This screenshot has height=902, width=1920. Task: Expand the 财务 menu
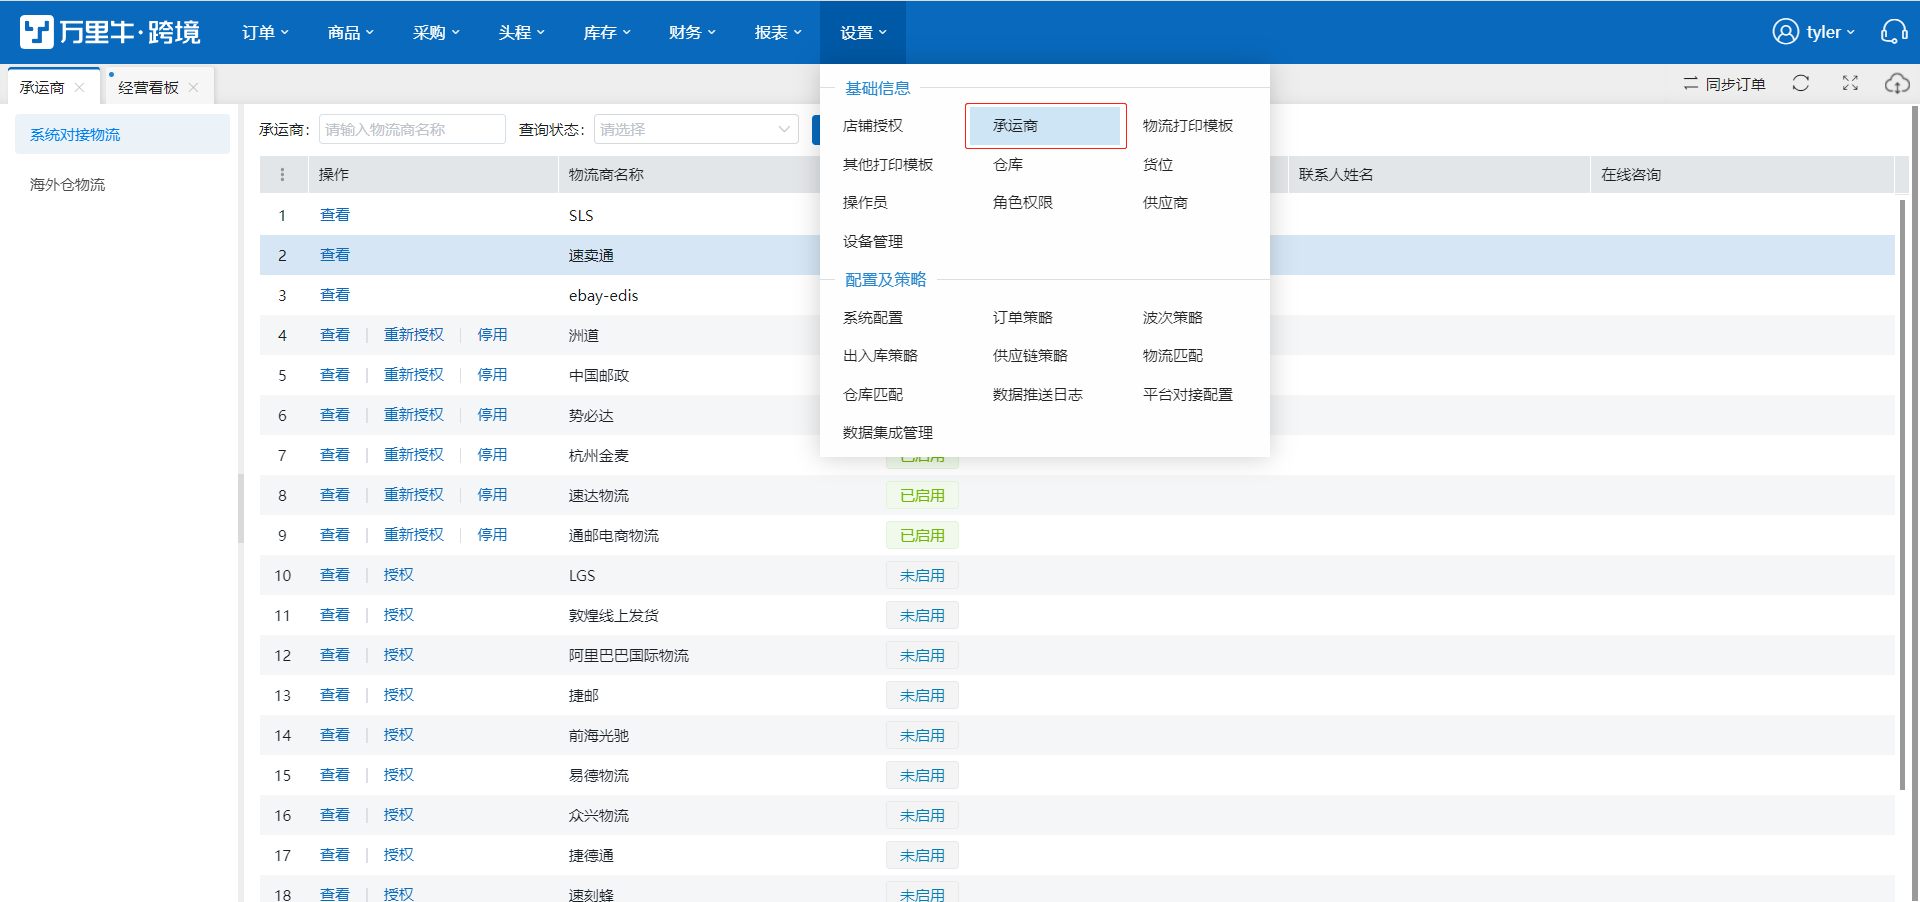(692, 32)
